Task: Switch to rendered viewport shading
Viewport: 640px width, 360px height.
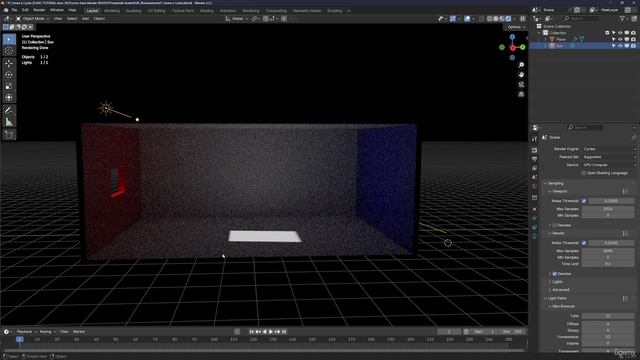Action: click(509, 19)
